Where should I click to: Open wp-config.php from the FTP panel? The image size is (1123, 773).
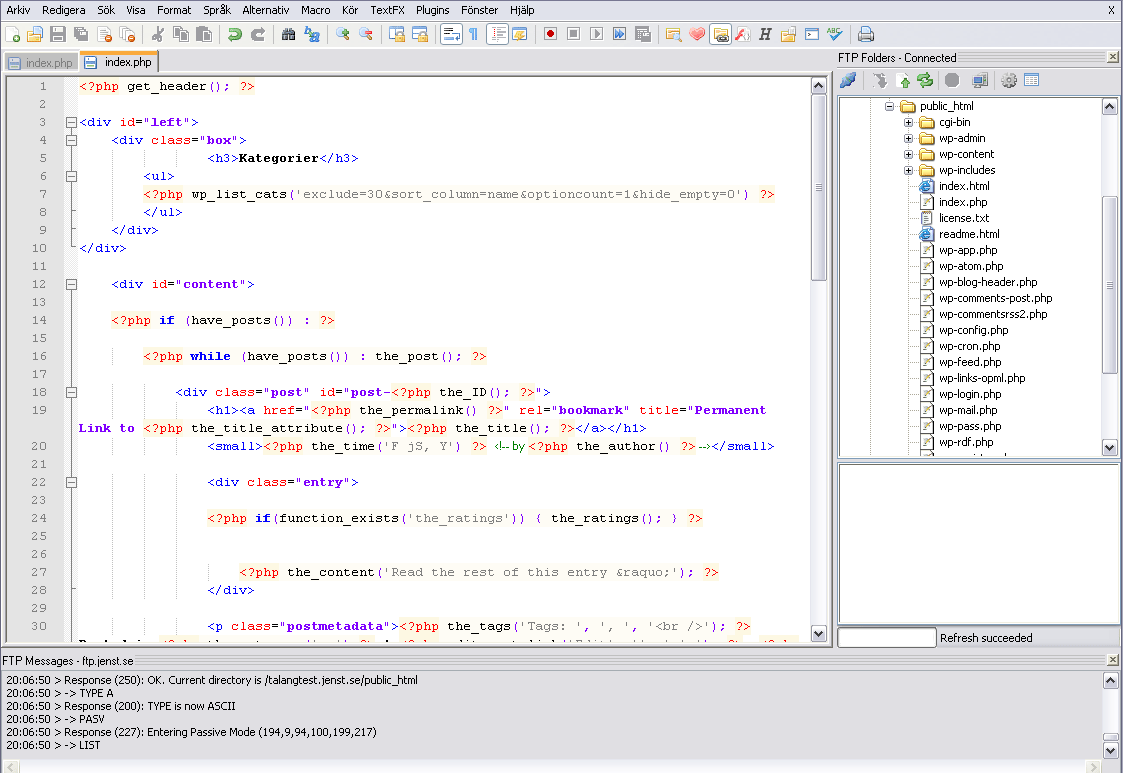(x=973, y=330)
